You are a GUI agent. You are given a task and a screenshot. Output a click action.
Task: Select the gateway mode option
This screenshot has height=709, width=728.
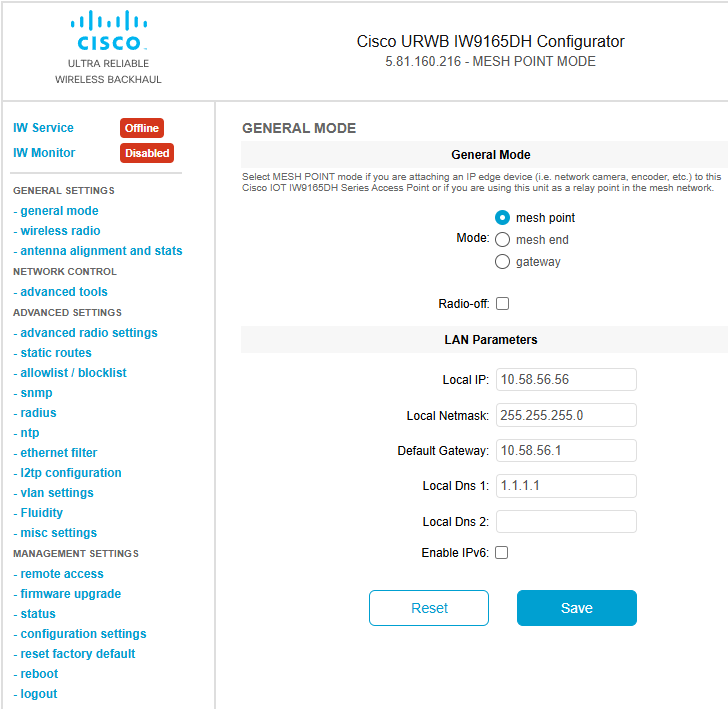click(x=502, y=261)
